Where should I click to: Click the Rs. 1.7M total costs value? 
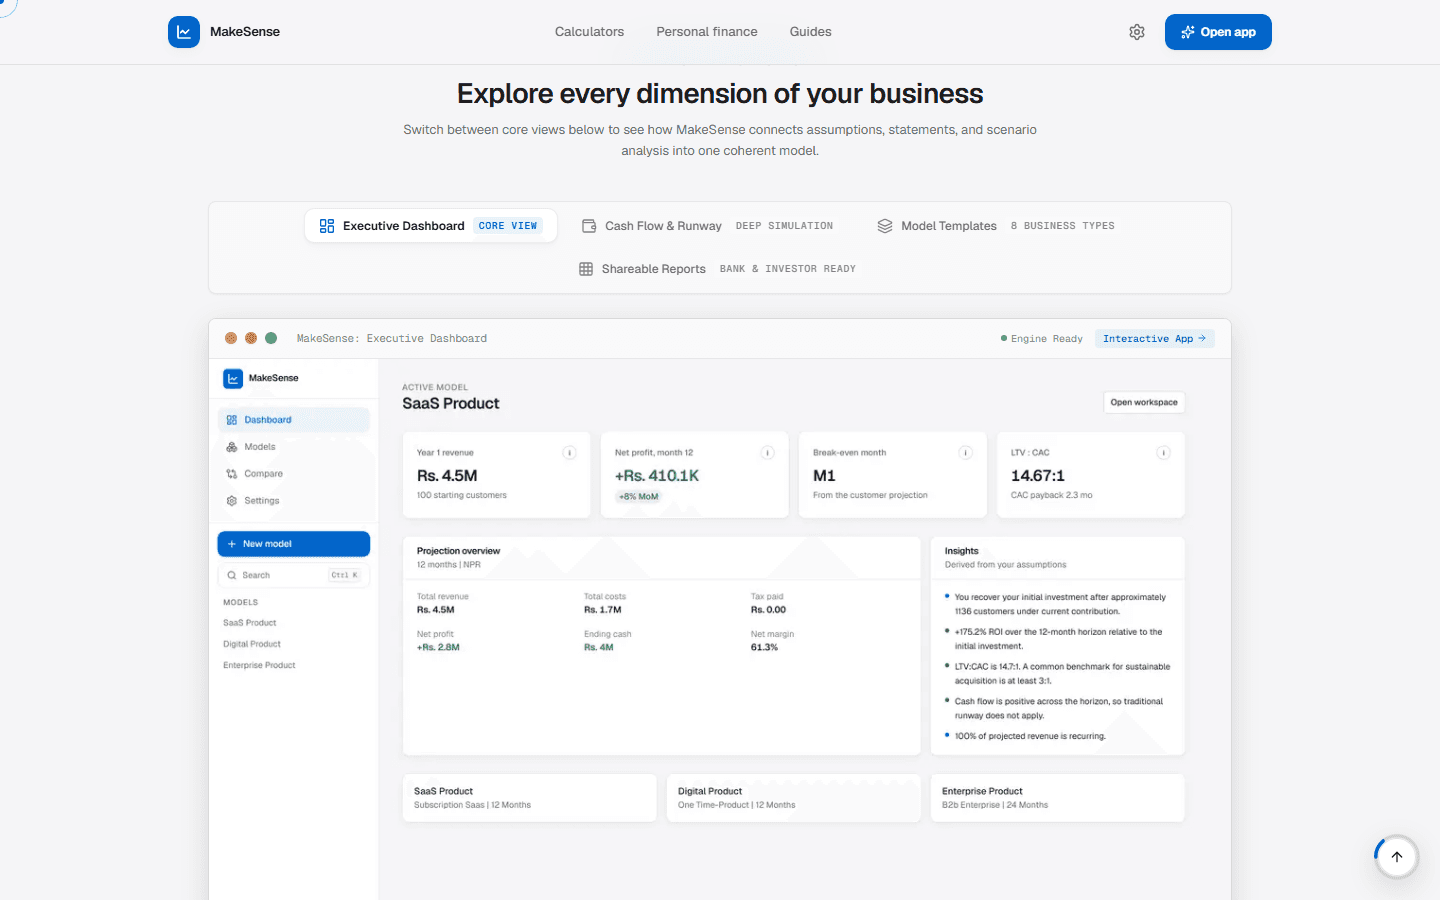603,609
